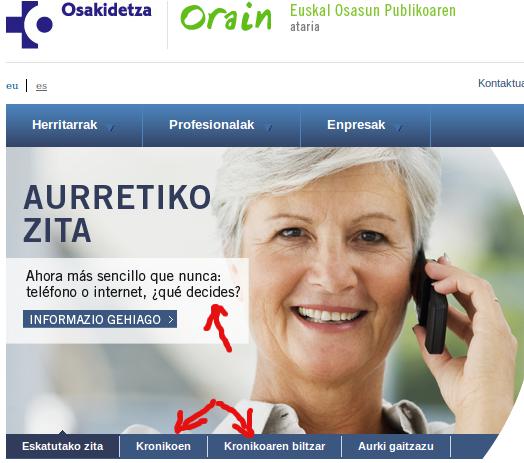524x463 pixels.
Task: Select the Aurki gaitzazu tab
Action: point(396,446)
